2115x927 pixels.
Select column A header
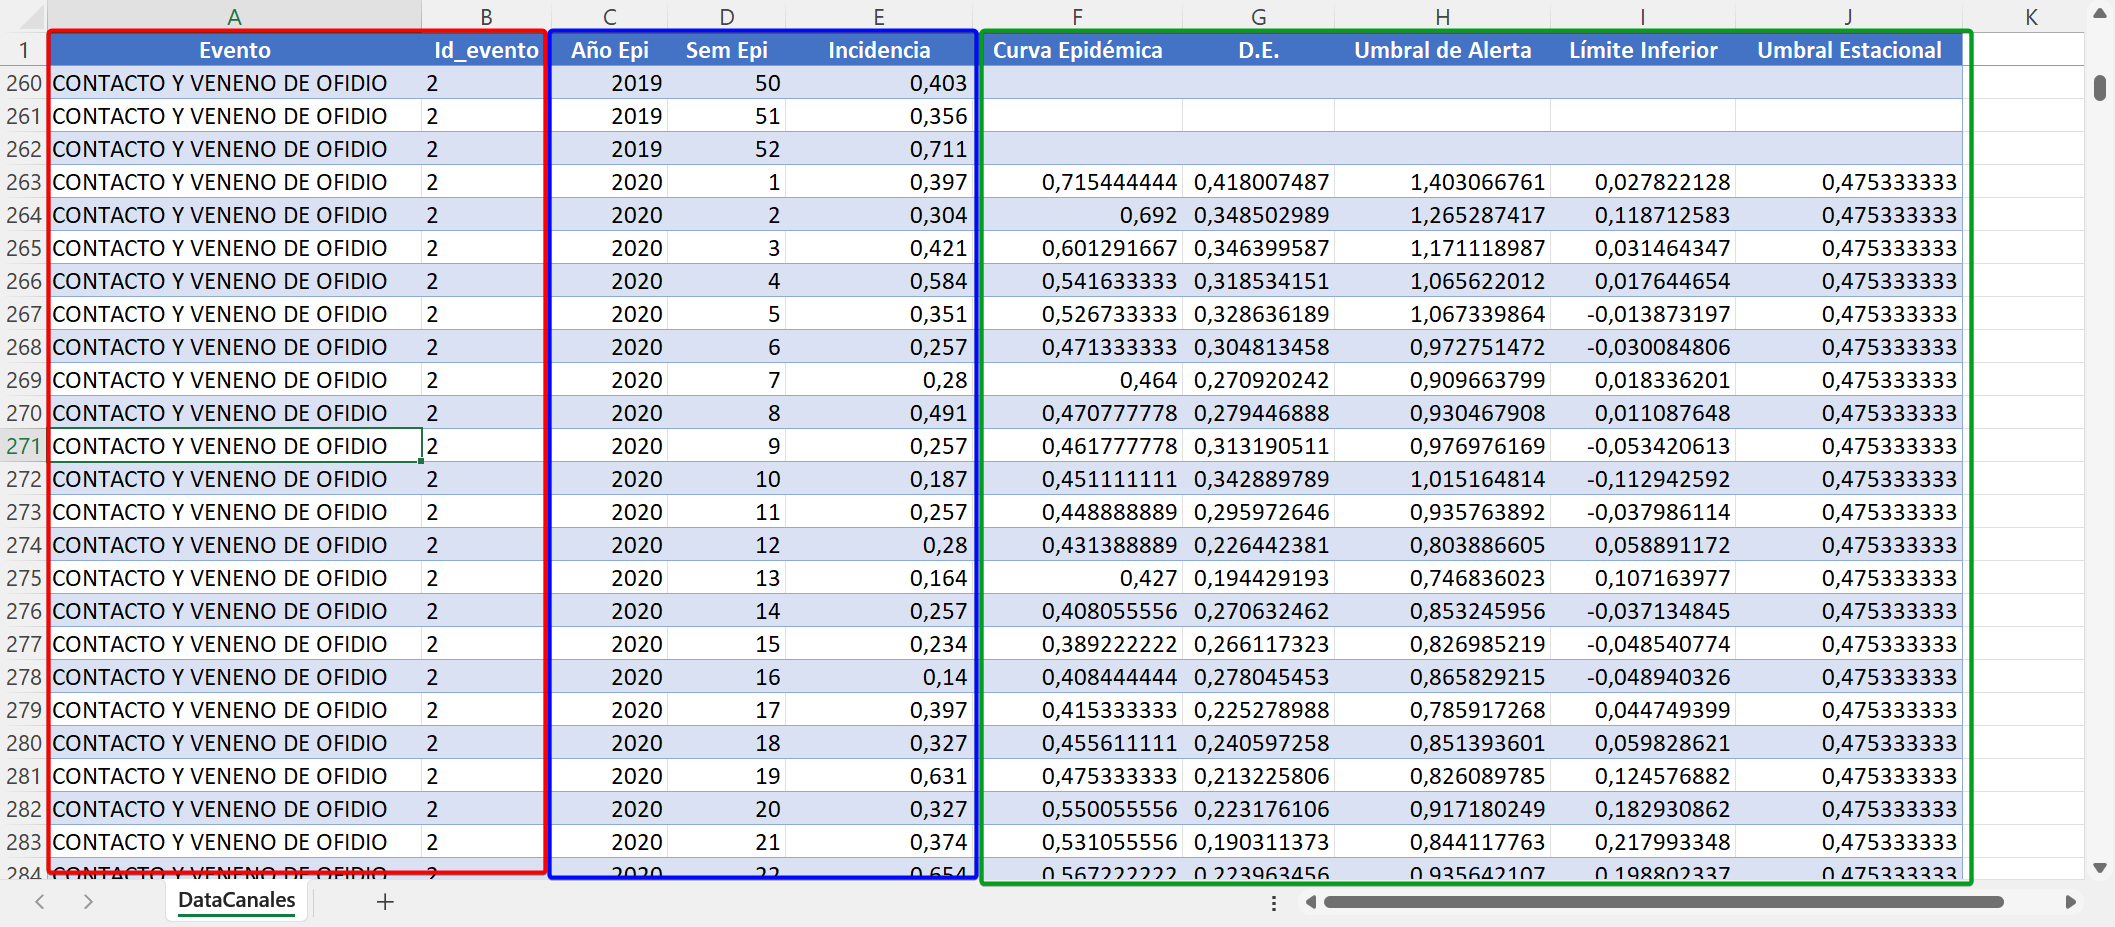(234, 16)
